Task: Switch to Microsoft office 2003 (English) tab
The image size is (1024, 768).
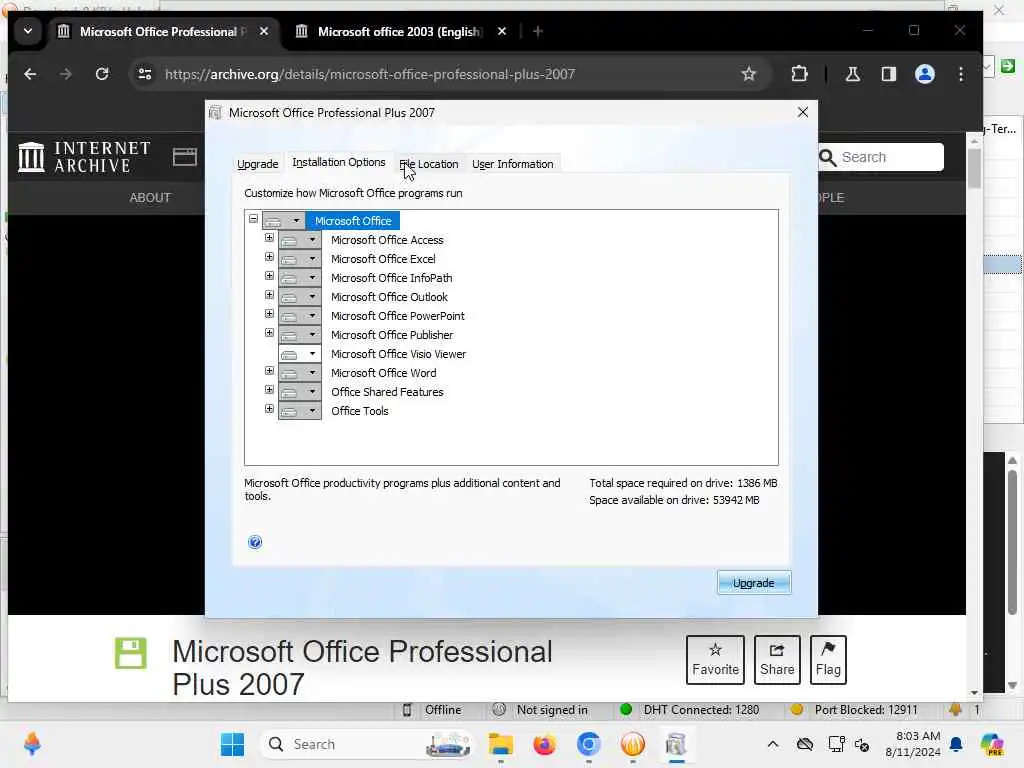Action: [399, 31]
